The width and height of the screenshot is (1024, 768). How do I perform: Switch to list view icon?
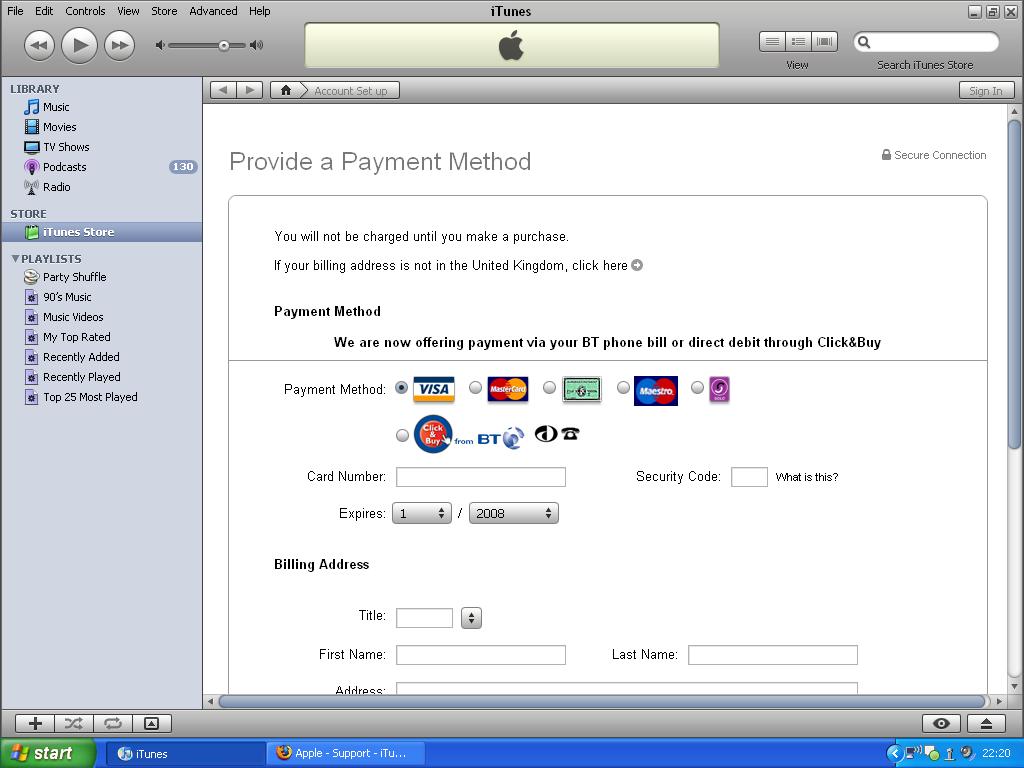(x=772, y=42)
